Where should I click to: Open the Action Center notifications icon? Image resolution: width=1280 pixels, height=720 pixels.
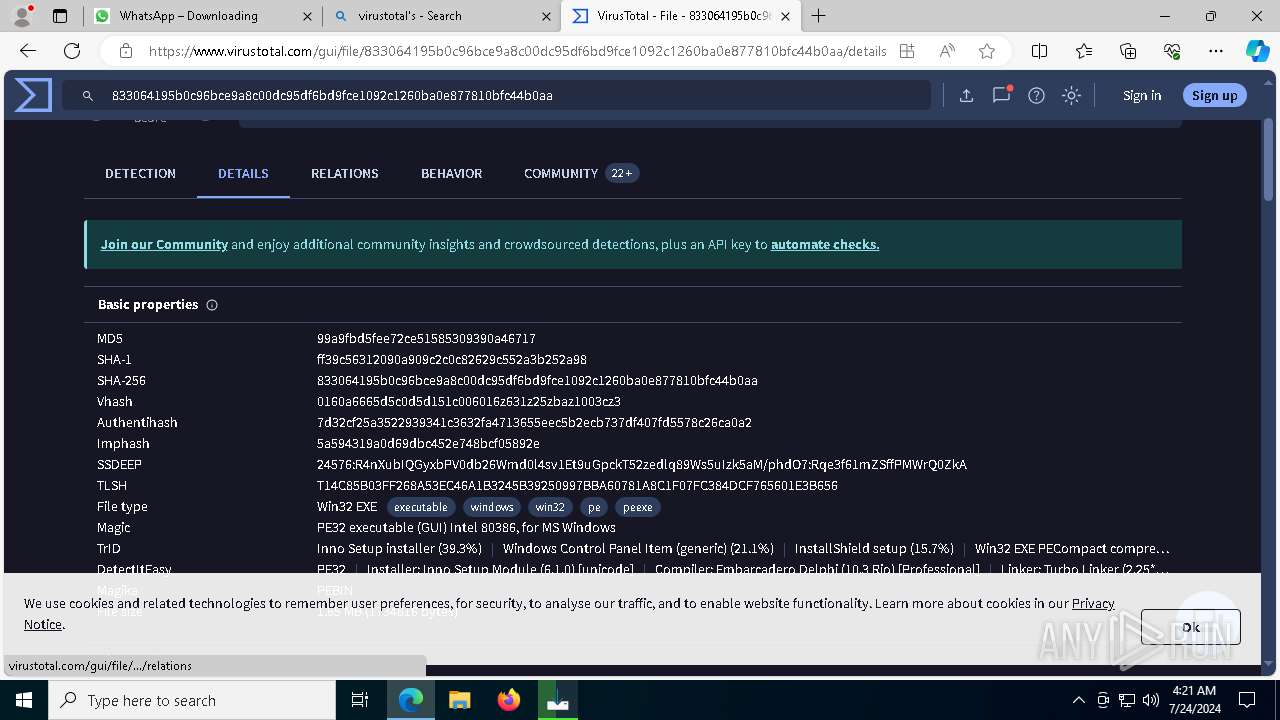pyautogui.click(x=1247, y=700)
